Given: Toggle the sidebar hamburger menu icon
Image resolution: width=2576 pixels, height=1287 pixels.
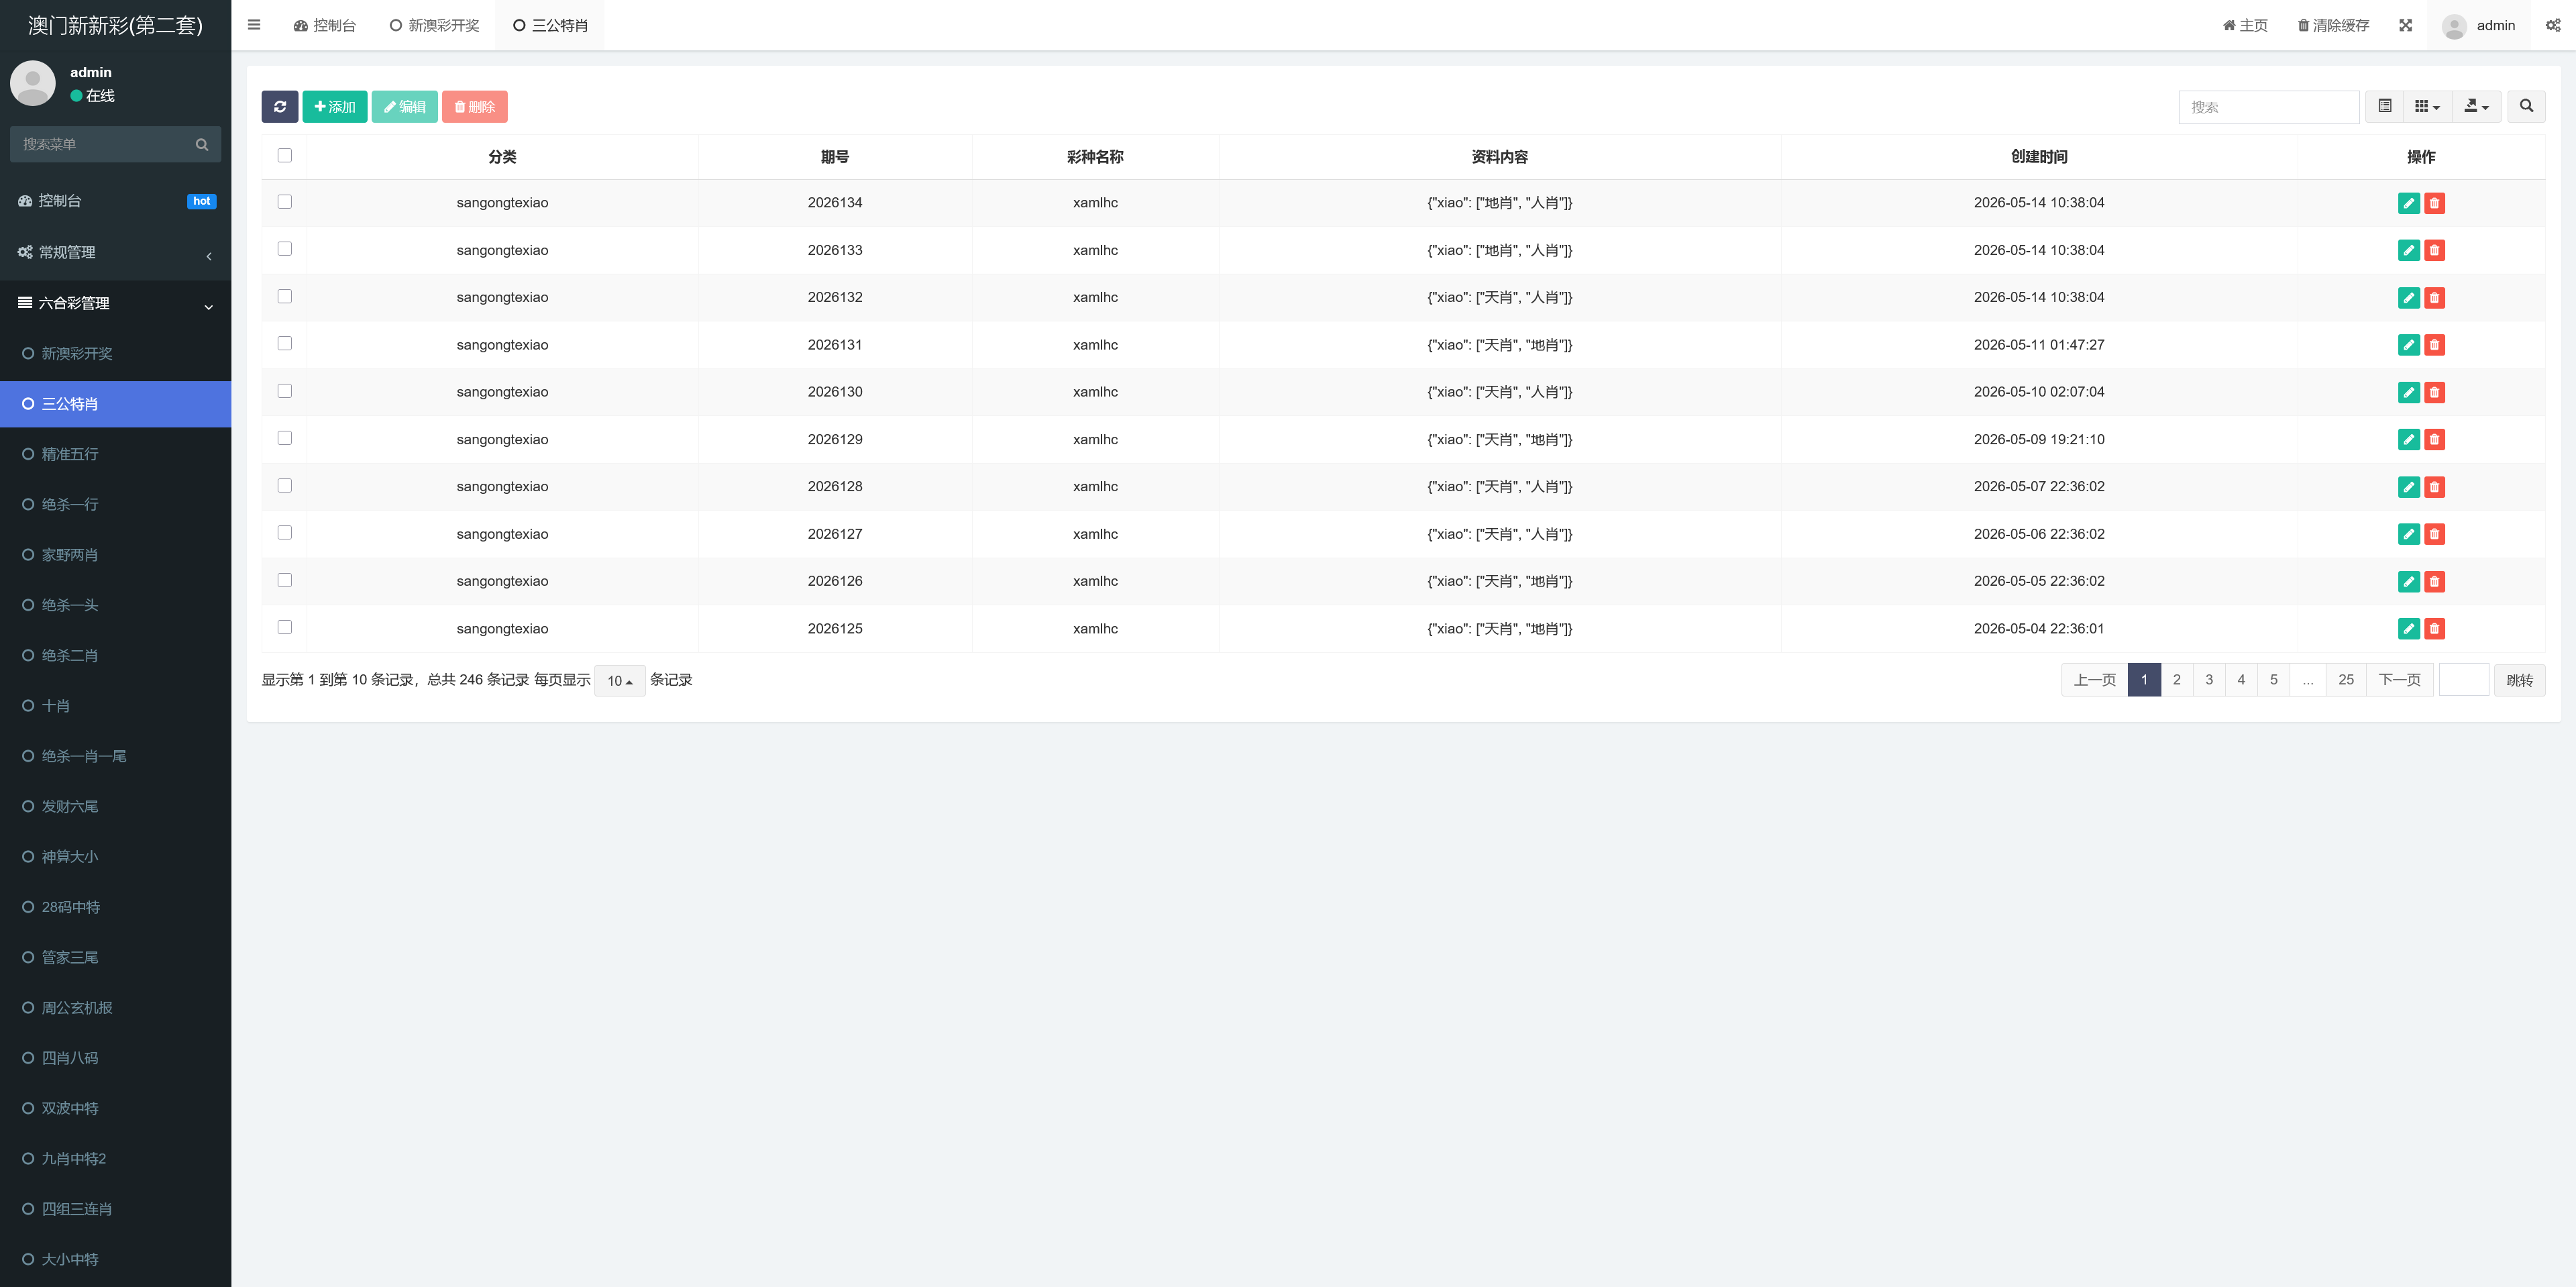Looking at the screenshot, I should click(x=254, y=25).
